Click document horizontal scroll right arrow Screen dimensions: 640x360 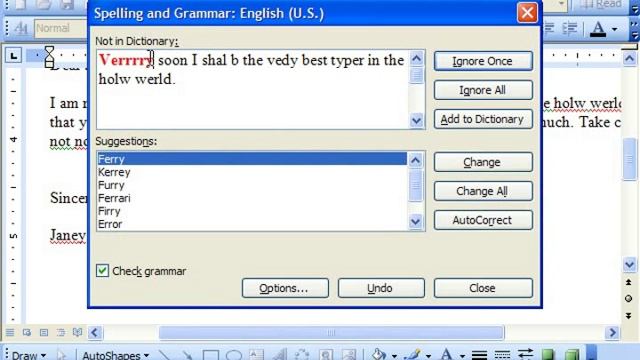(612, 333)
